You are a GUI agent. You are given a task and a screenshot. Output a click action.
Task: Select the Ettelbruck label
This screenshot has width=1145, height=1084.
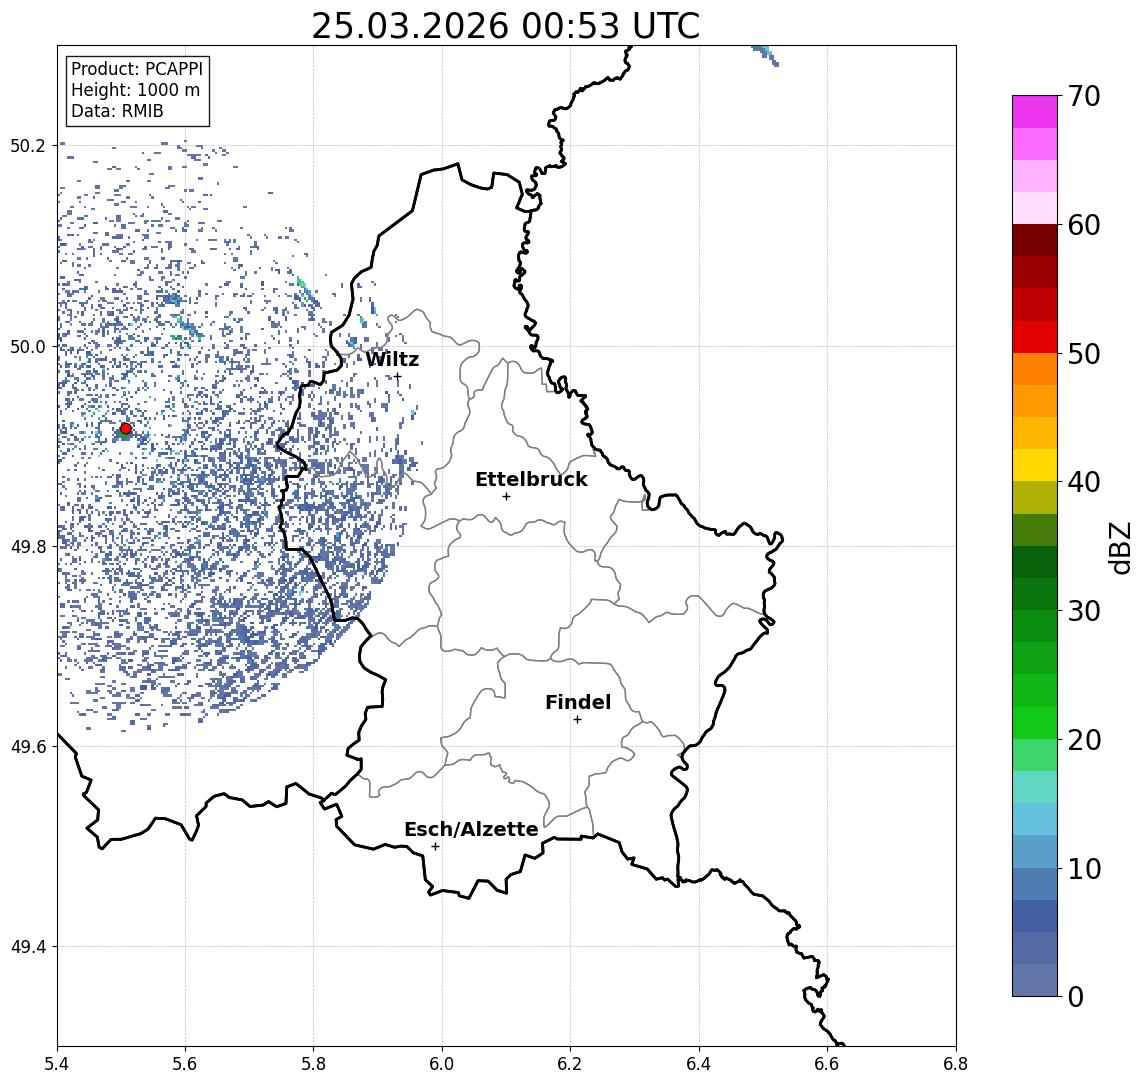pyautogui.click(x=532, y=479)
